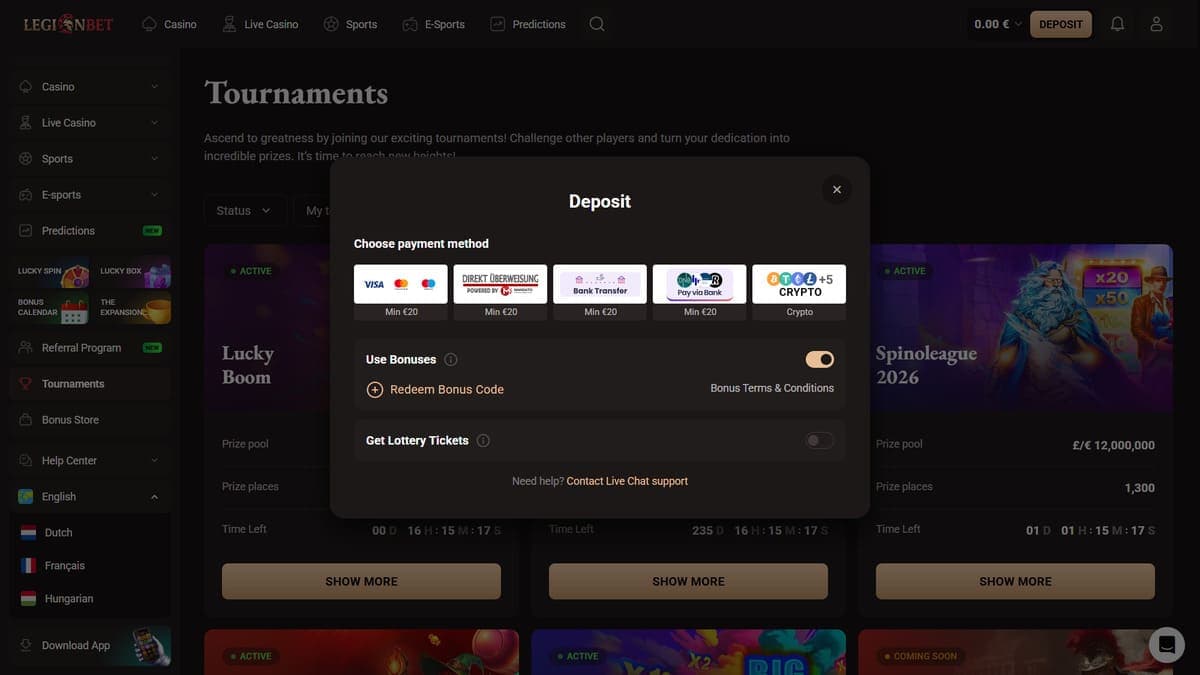Click the Tournaments page heading
Screen dimensions: 1200x675
tap(296, 93)
